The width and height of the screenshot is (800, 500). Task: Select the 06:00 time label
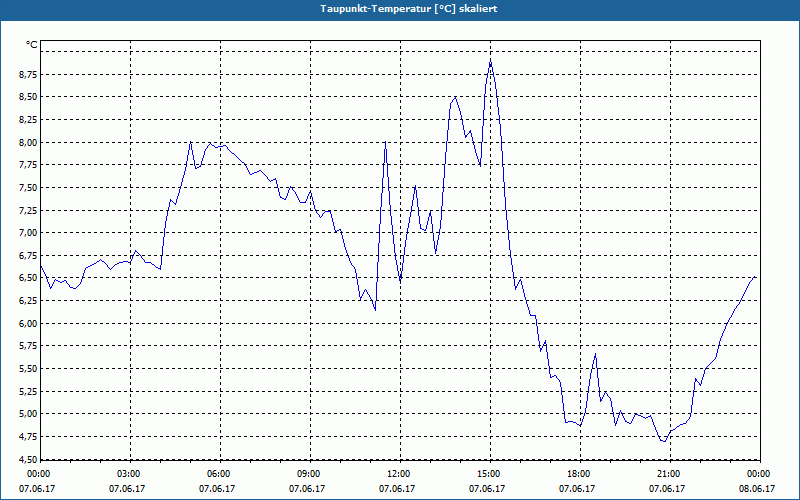pos(220,474)
